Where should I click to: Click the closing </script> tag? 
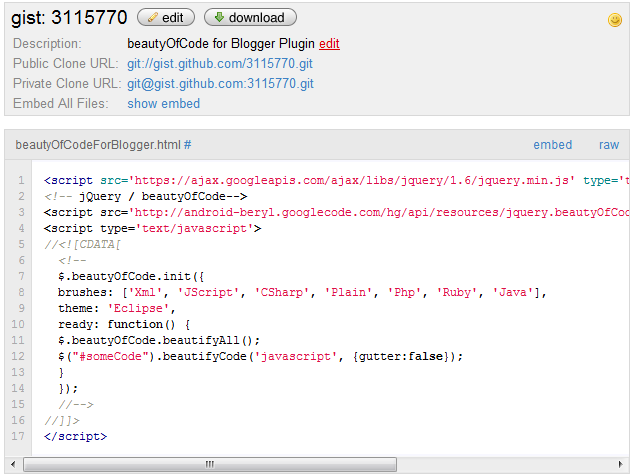75,436
